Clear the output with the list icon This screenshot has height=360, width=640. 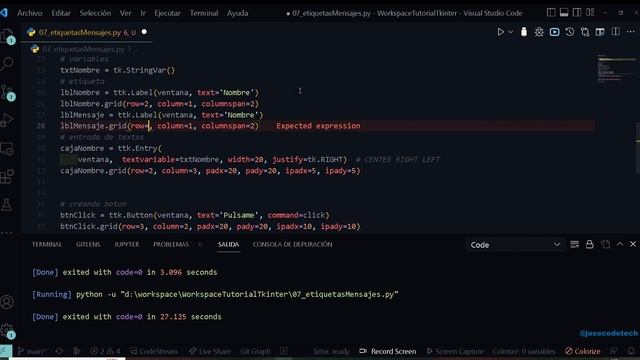click(574, 244)
